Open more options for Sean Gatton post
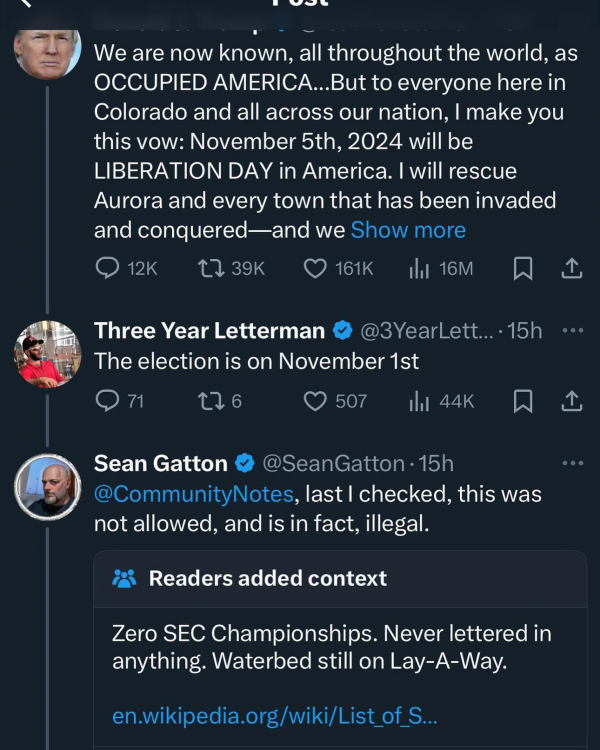Viewport: 600px width, 750px height. (x=572, y=463)
